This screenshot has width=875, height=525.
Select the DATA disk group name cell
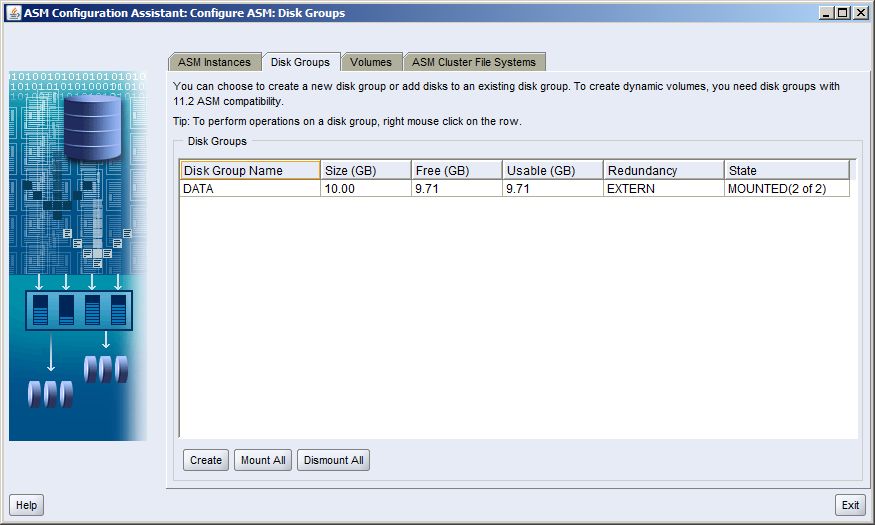click(250, 189)
